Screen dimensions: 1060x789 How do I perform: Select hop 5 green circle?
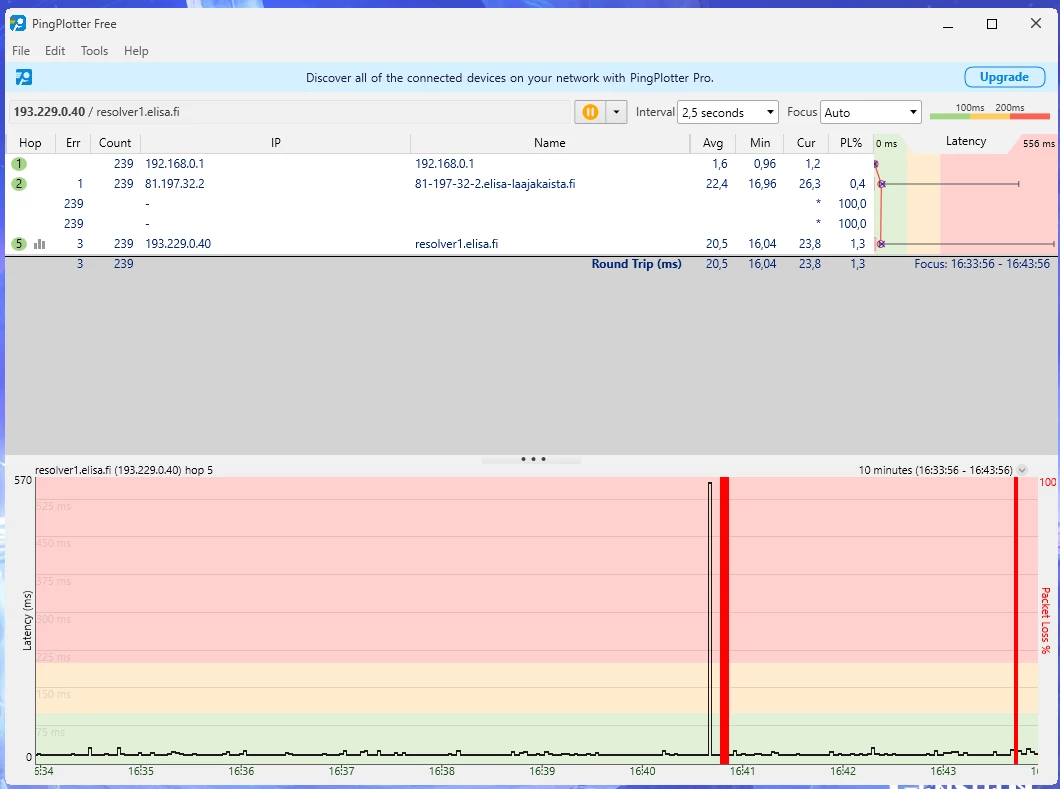click(19, 244)
